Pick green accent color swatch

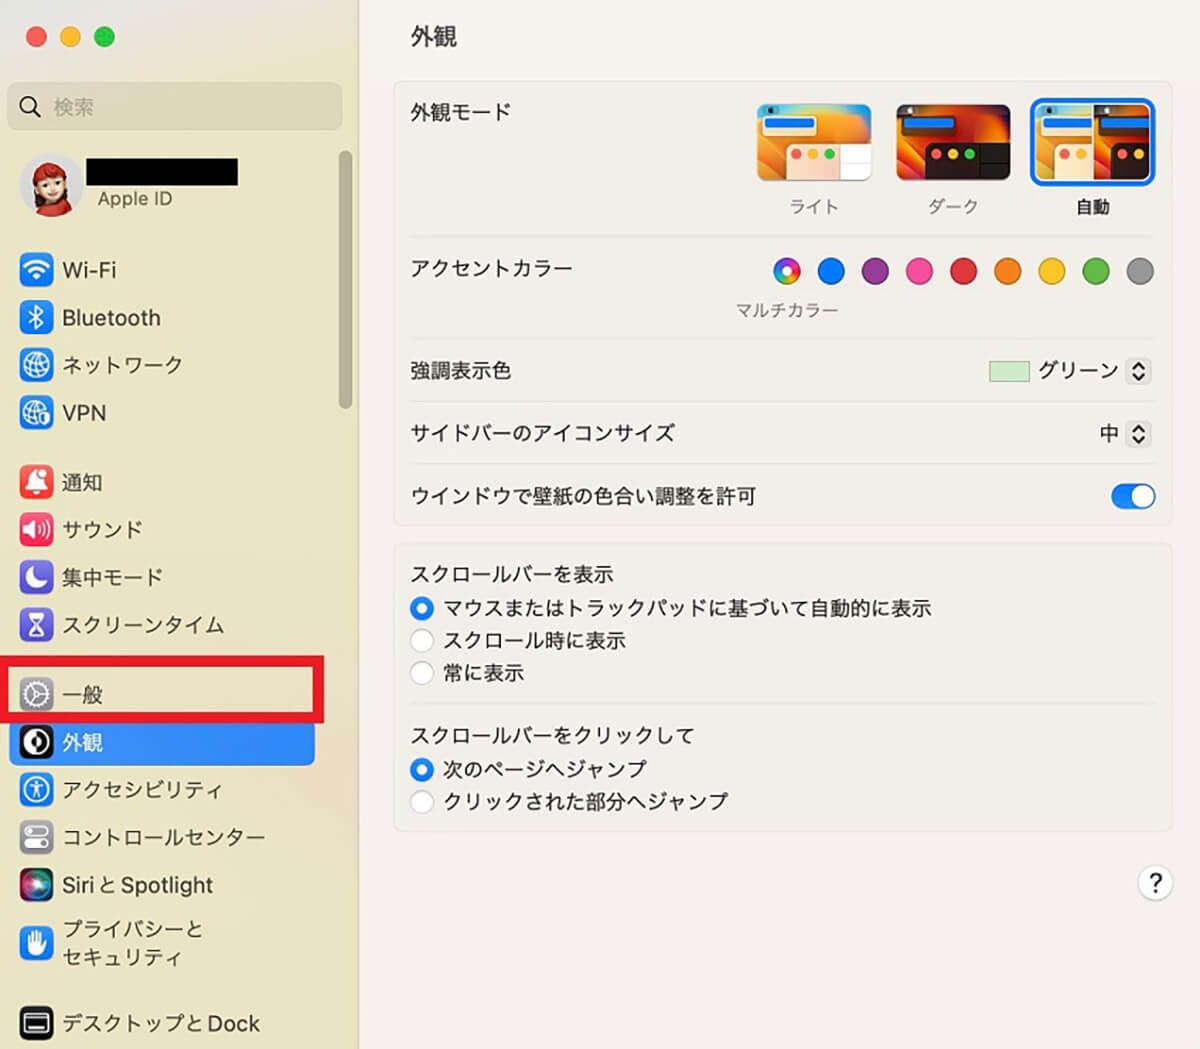coord(1096,271)
